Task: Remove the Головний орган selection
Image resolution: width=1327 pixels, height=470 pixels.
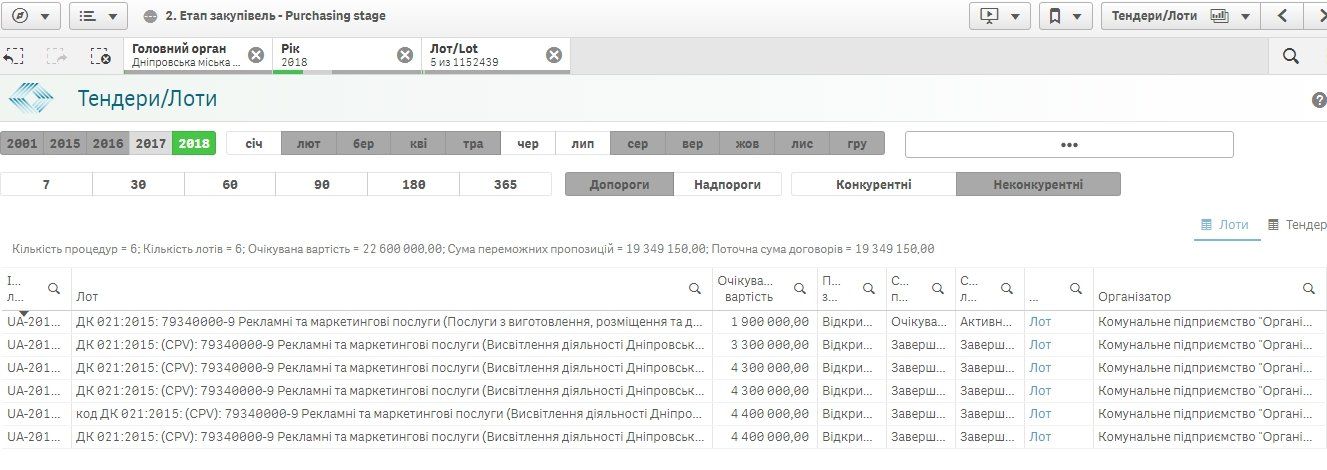Action: [256, 55]
